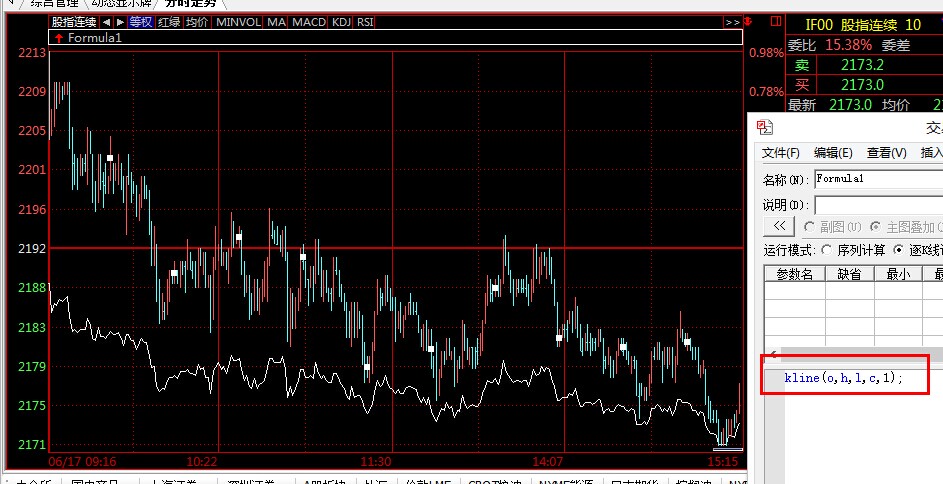Viewport: 943px width, 484px height.
Task: Choose the 副图 radio option
Action: tap(809, 227)
